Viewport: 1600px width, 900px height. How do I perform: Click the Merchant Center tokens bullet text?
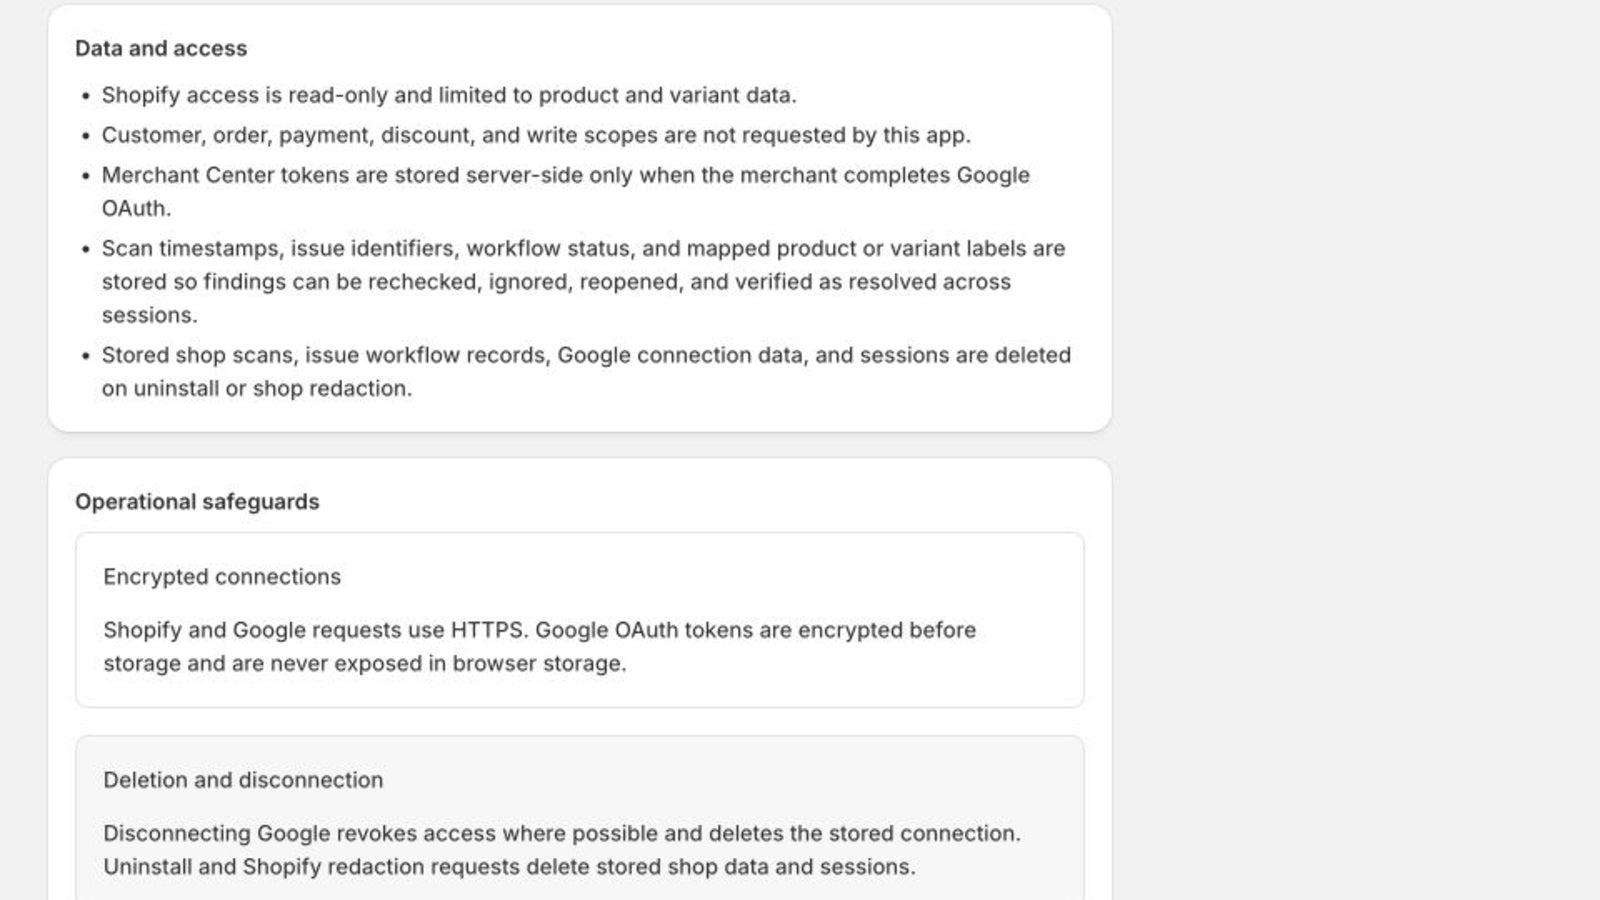pos(566,191)
